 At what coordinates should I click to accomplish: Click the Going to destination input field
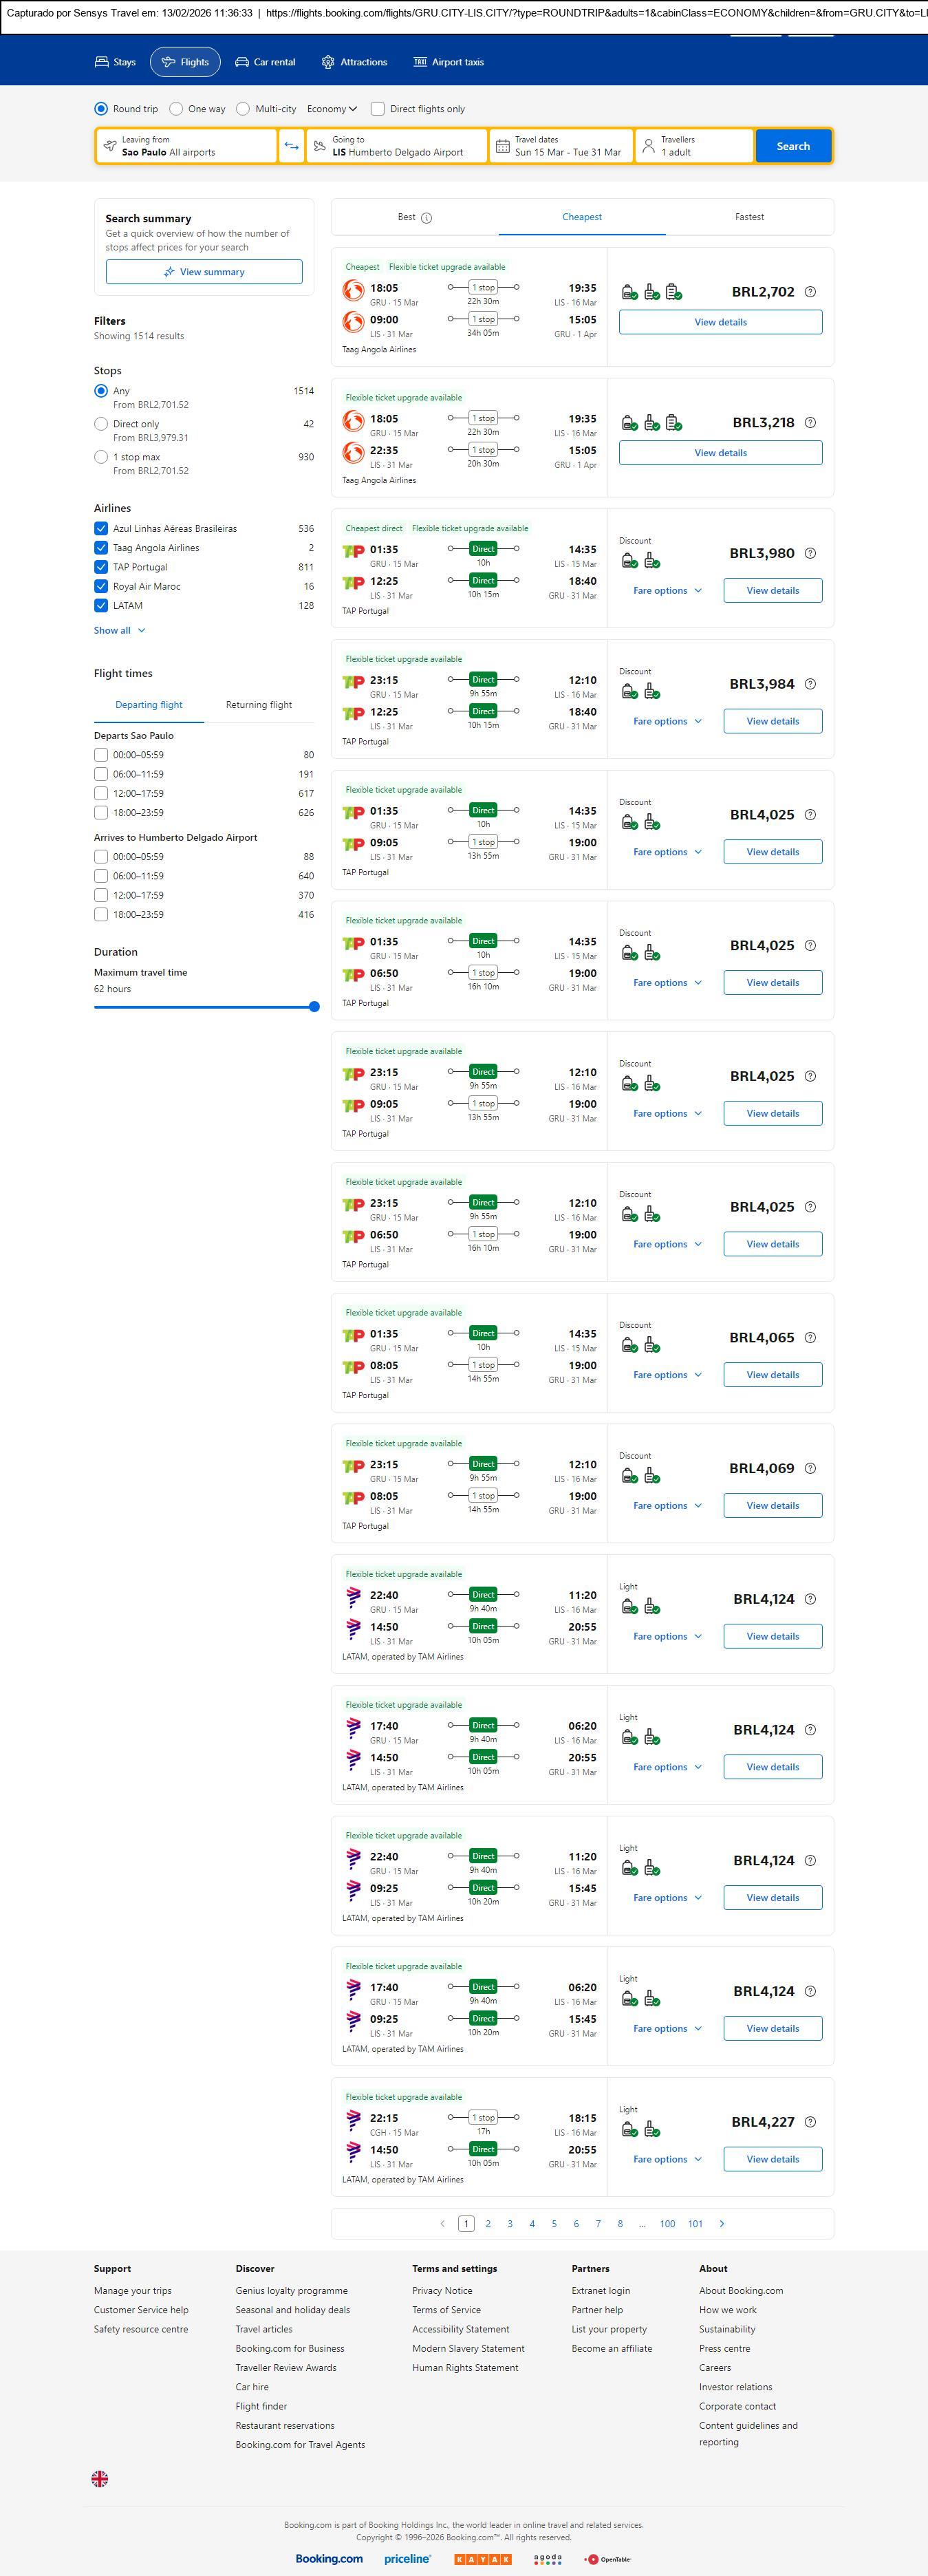(x=397, y=146)
